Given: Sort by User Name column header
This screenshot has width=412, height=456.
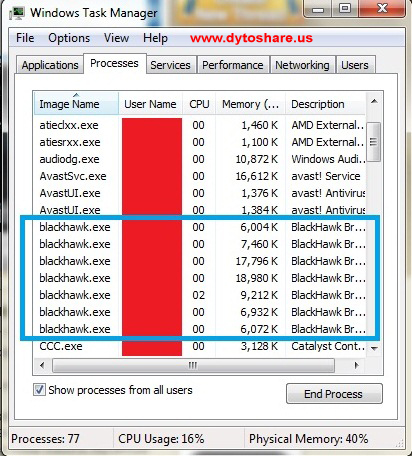Looking at the screenshot, I should coord(150,104).
